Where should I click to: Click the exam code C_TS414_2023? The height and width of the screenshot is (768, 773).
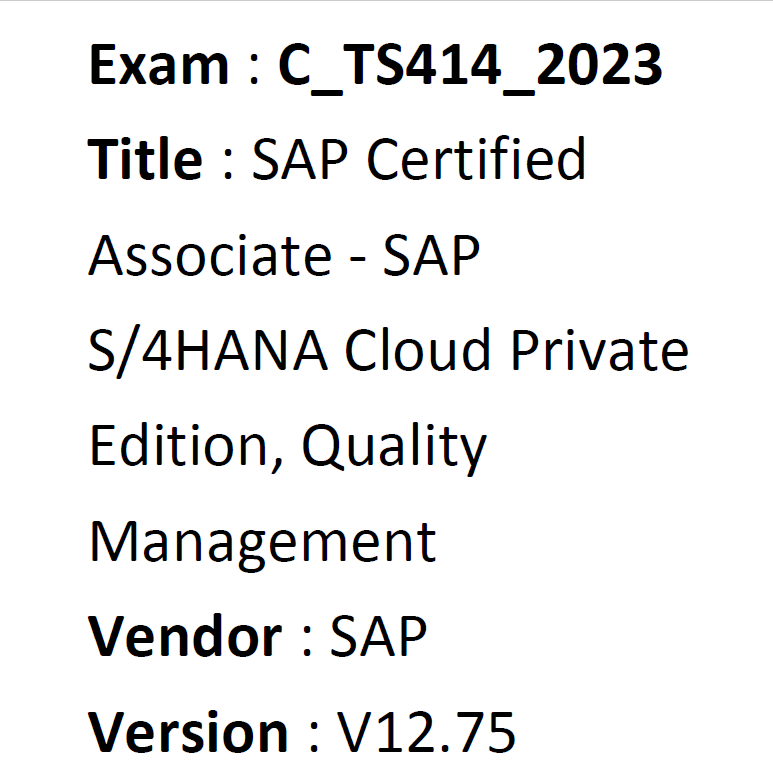click(x=470, y=66)
